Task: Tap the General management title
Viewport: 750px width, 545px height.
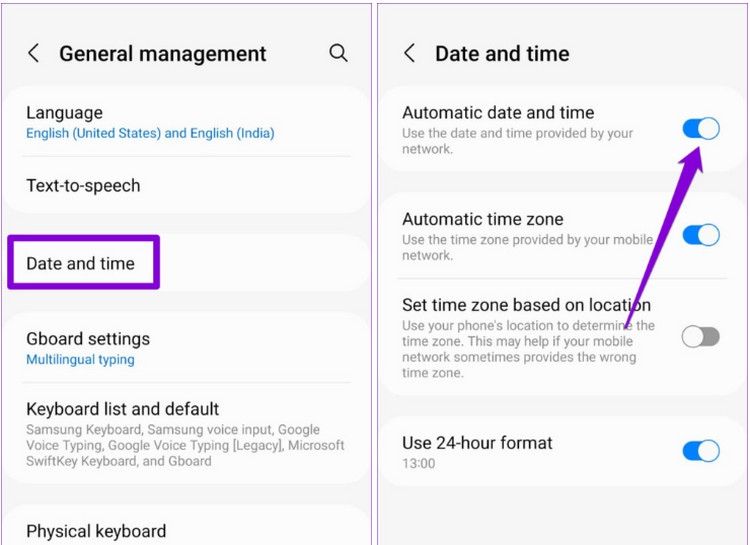Action: [163, 54]
